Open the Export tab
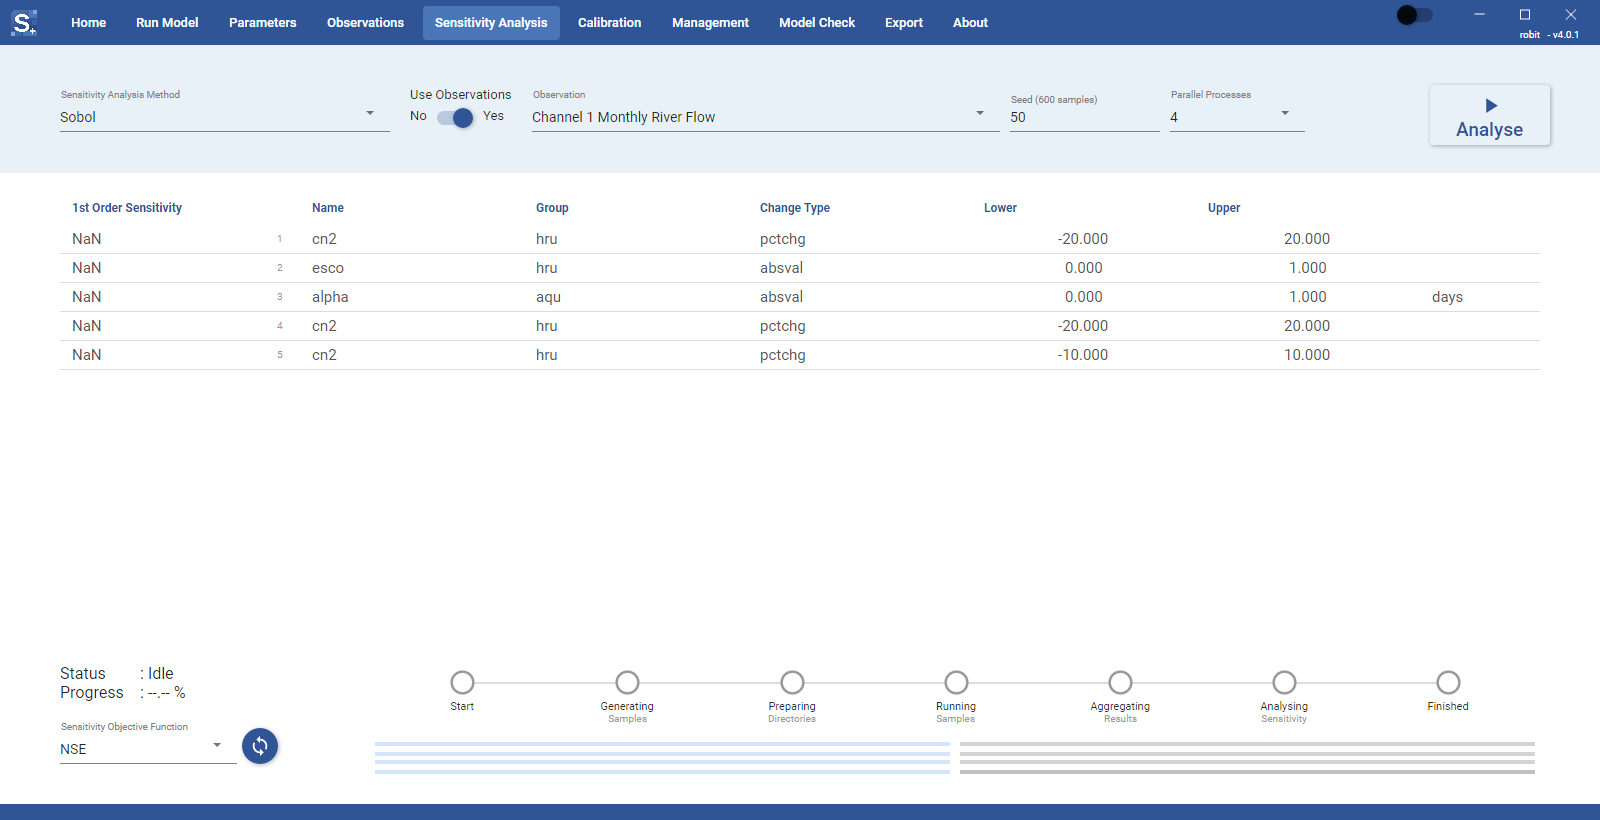Screen dimensions: 1600x820 [x=904, y=22]
